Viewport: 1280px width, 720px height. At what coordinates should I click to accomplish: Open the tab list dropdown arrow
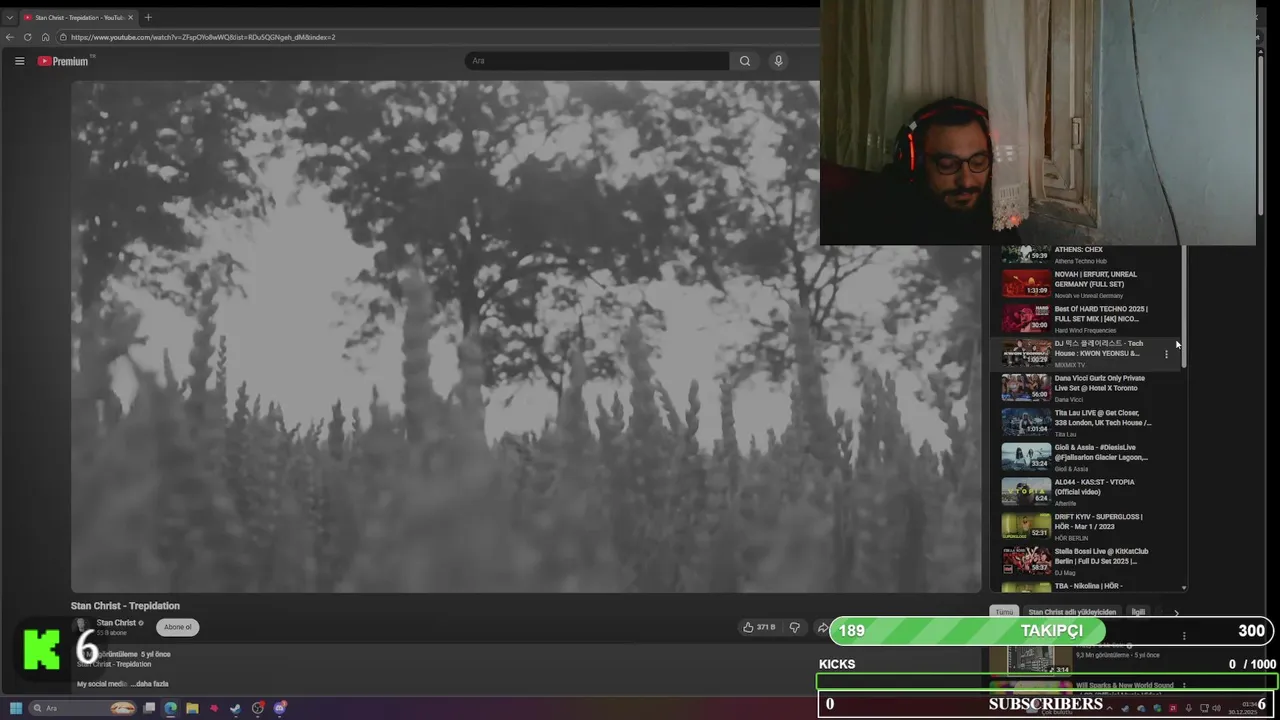pyautogui.click(x=10, y=17)
